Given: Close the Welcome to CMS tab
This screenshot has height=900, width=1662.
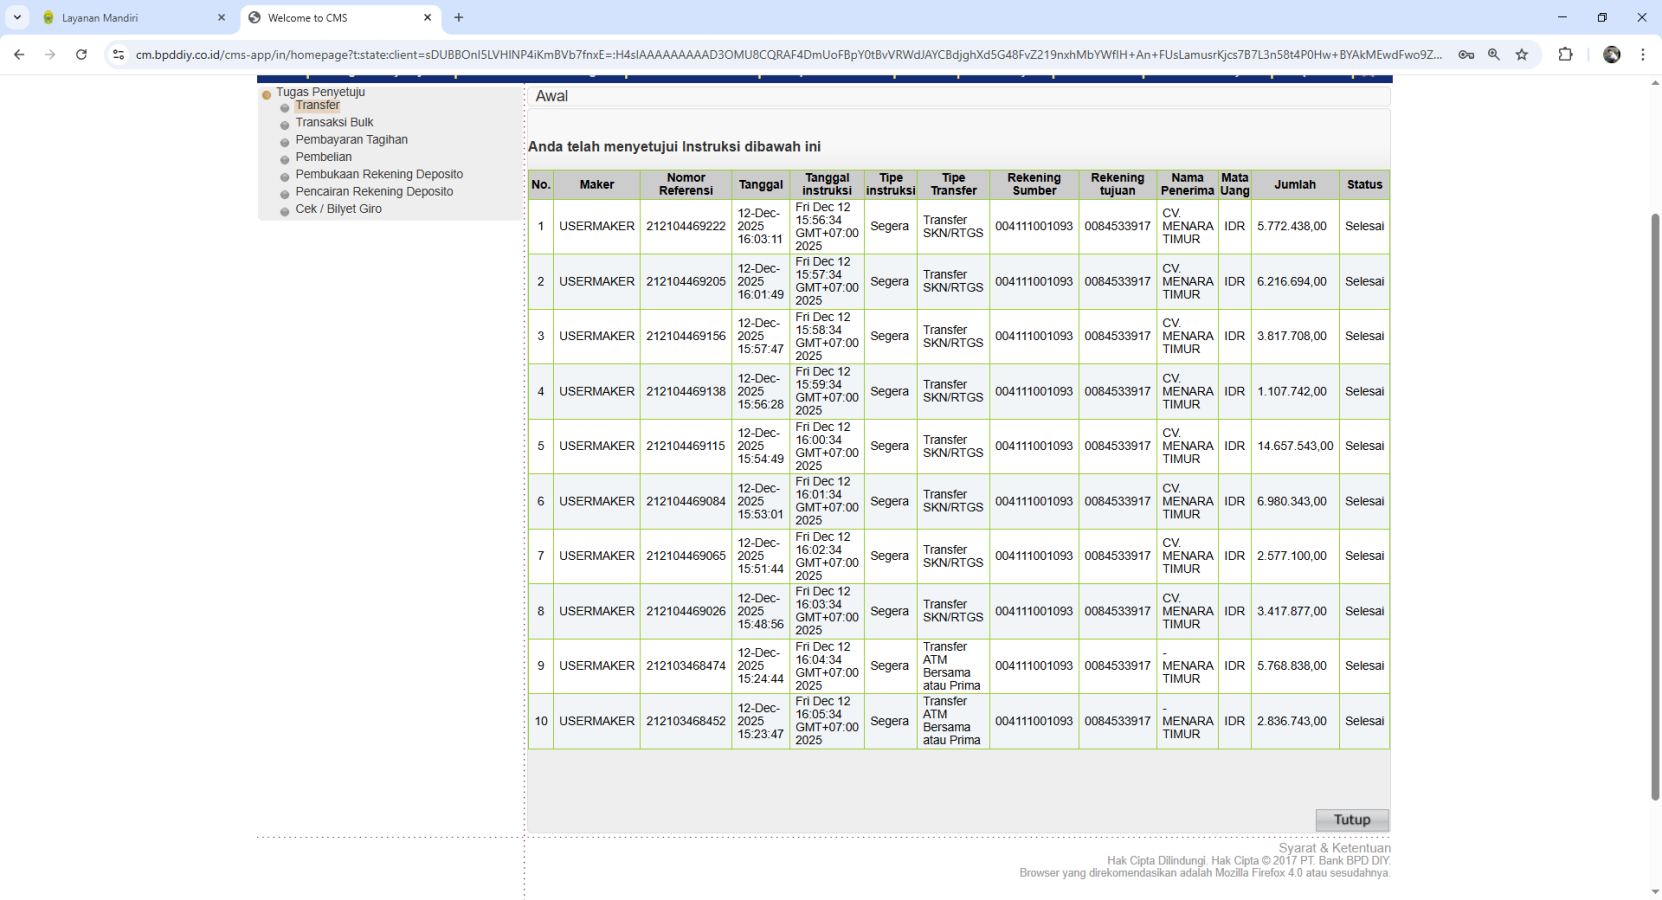Looking at the screenshot, I should 427,18.
